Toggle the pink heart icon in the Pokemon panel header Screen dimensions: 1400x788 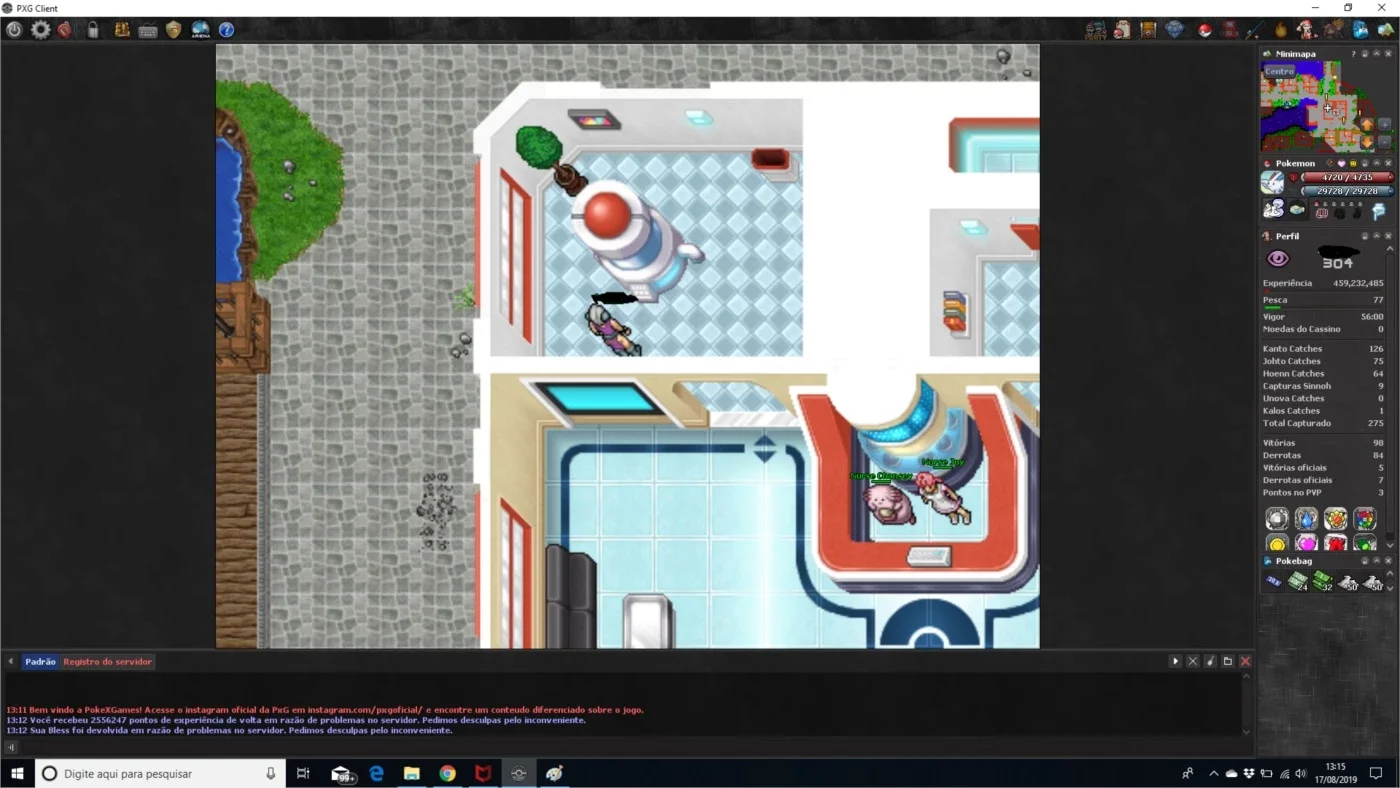[1341, 163]
